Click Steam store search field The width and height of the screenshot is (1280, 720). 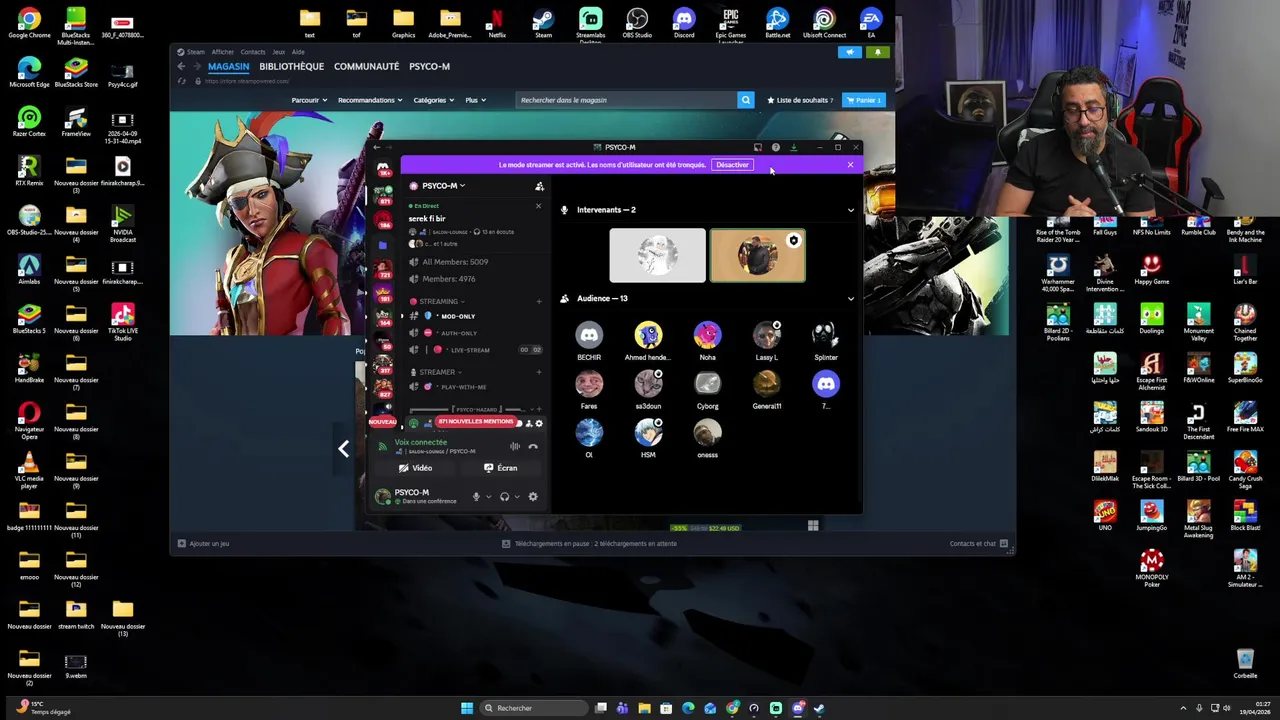pyautogui.click(x=627, y=100)
